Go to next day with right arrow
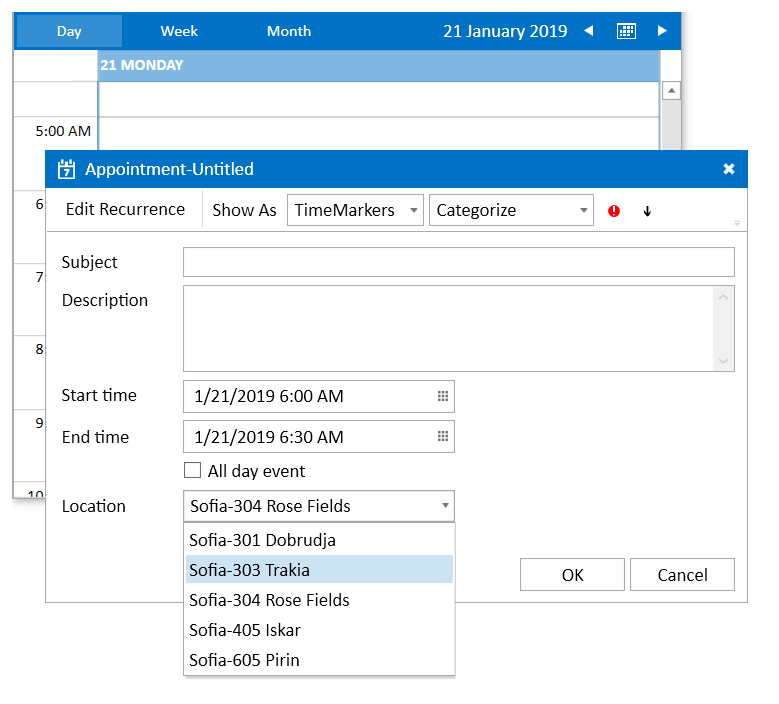Image resolution: width=779 pixels, height=704 pixels. 662,31
